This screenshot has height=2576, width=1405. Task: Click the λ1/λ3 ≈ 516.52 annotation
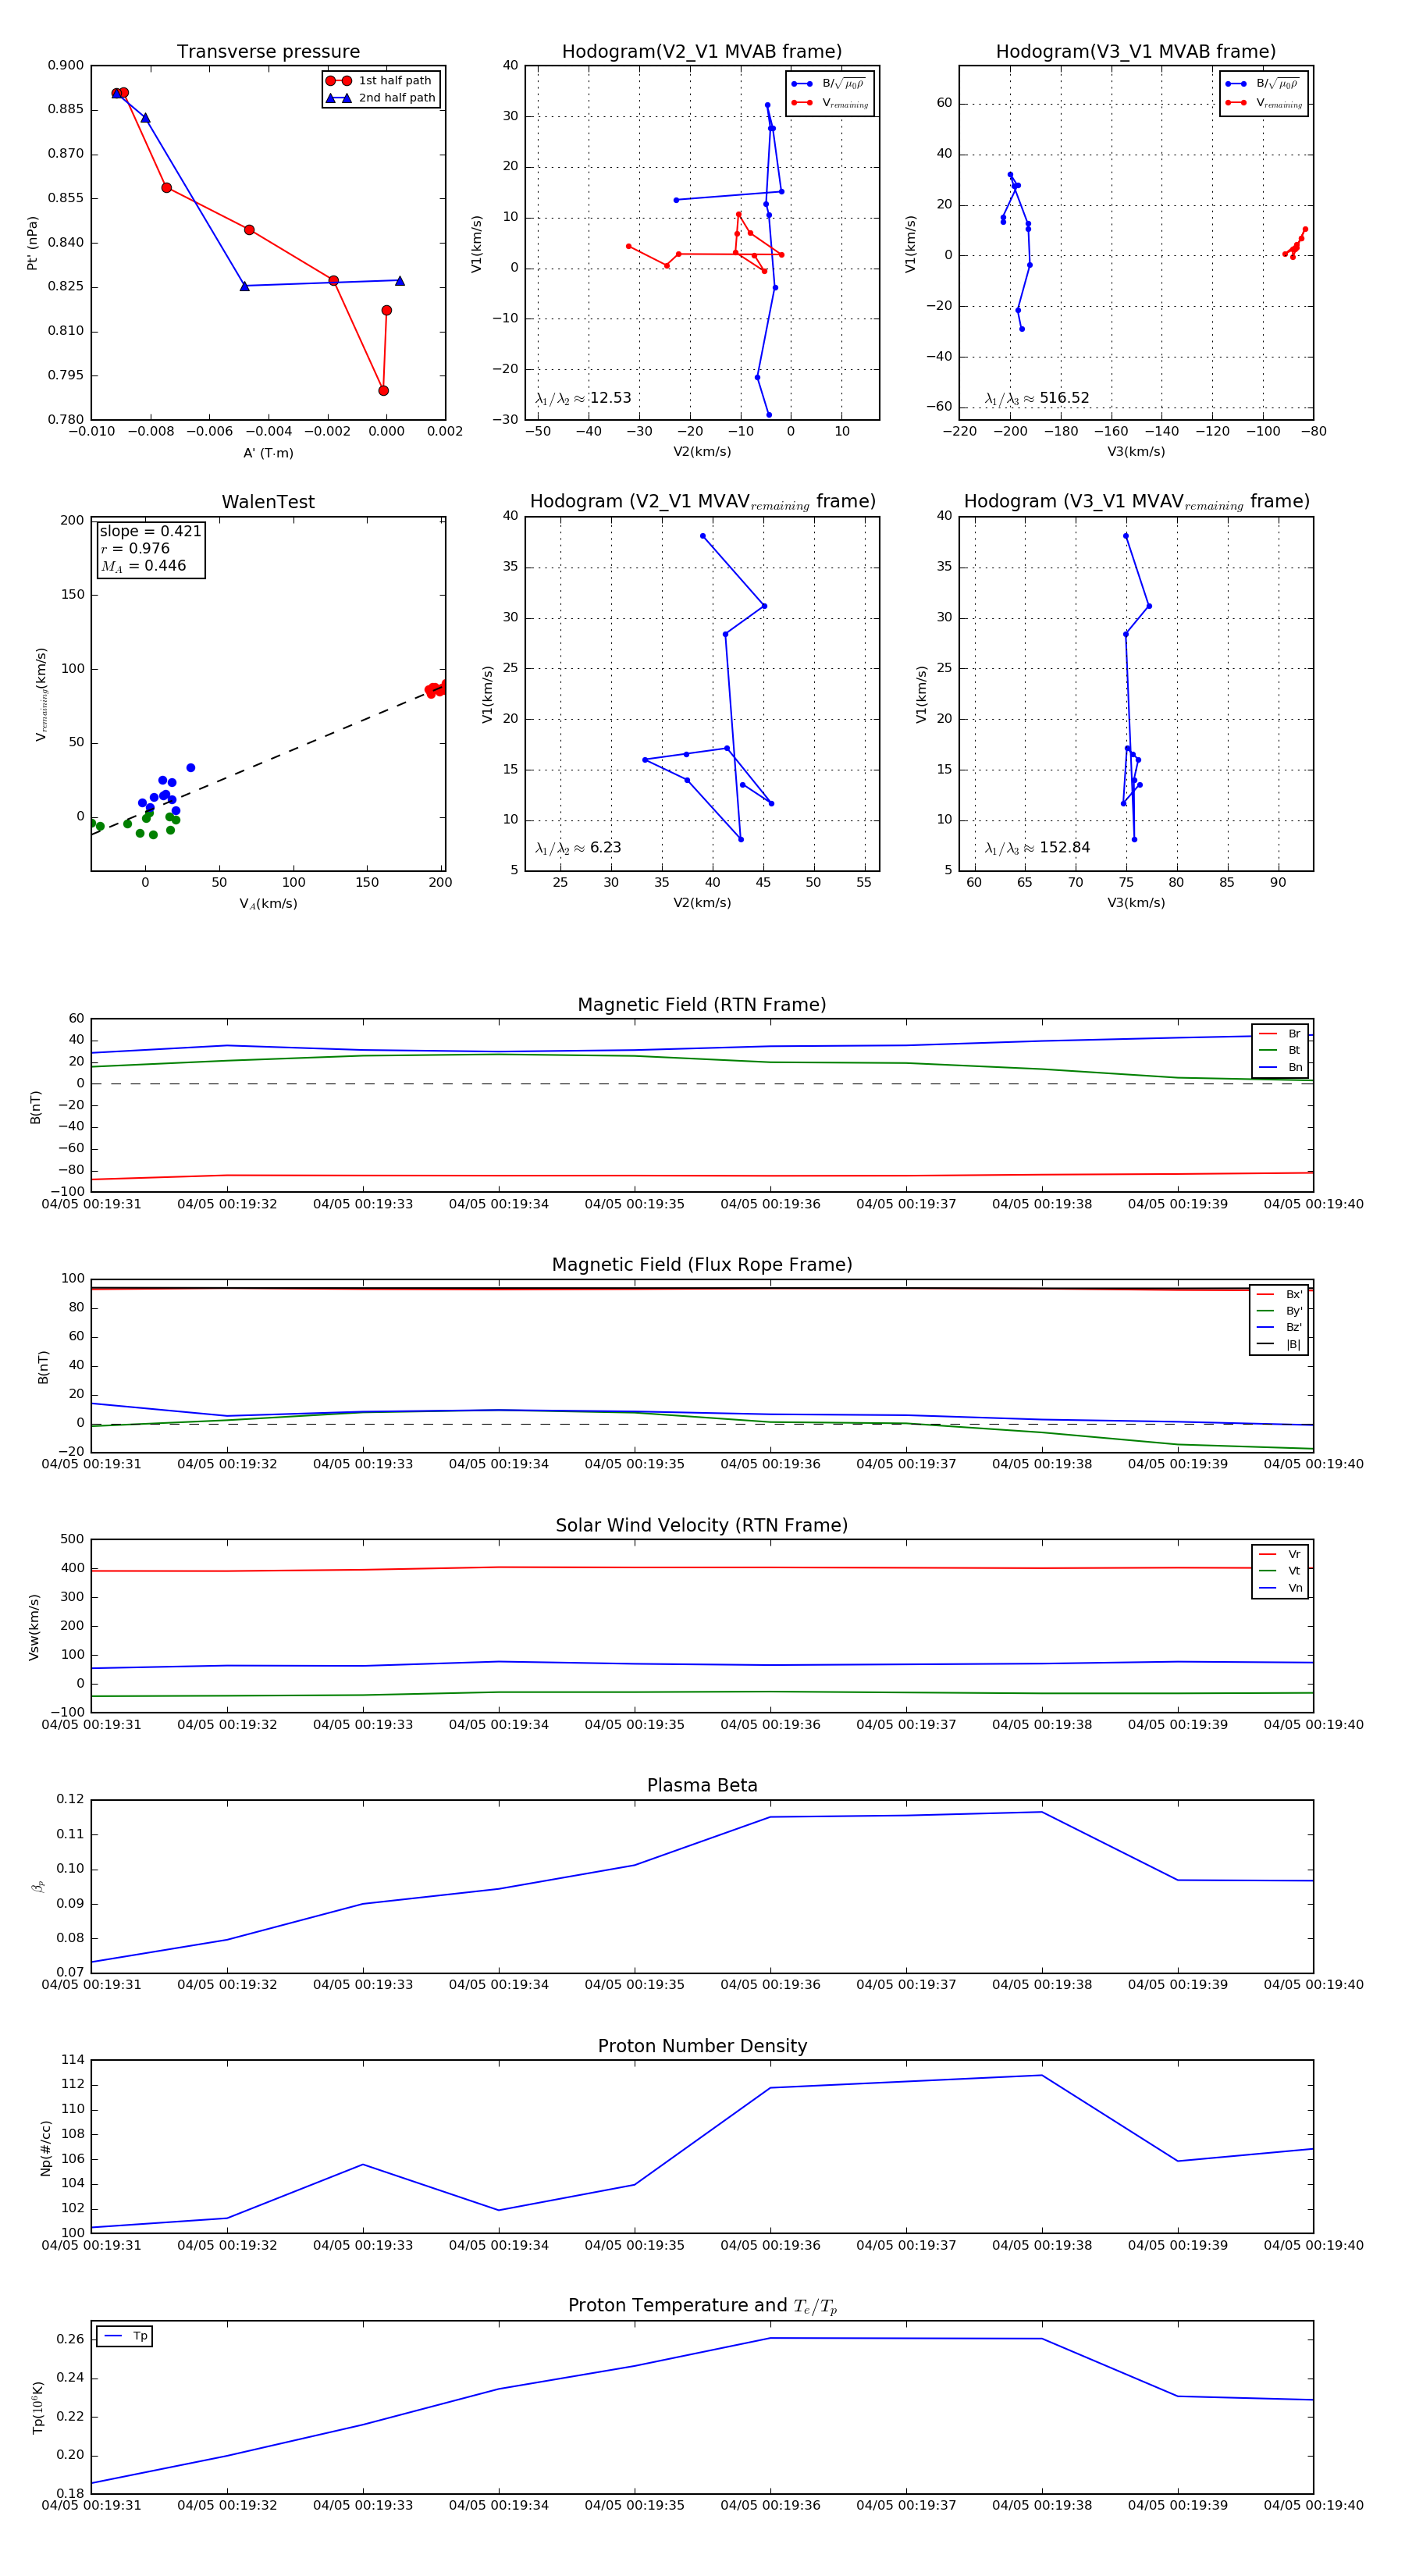tap(1037, 398)
